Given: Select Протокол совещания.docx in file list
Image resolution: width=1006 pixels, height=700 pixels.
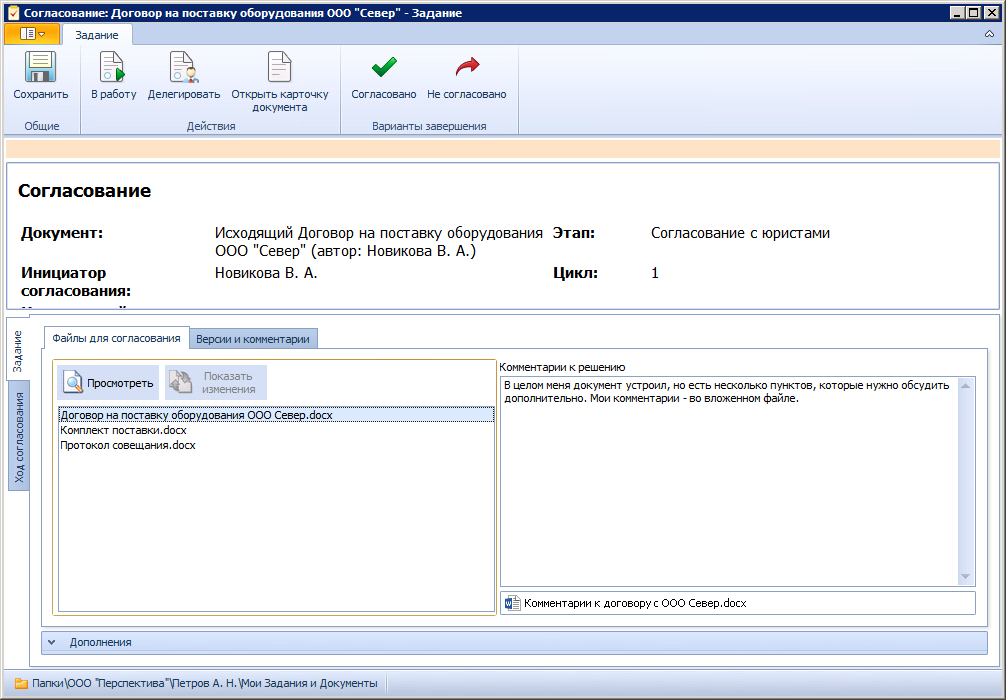Looking at the screenshot, I should (128, 446).
